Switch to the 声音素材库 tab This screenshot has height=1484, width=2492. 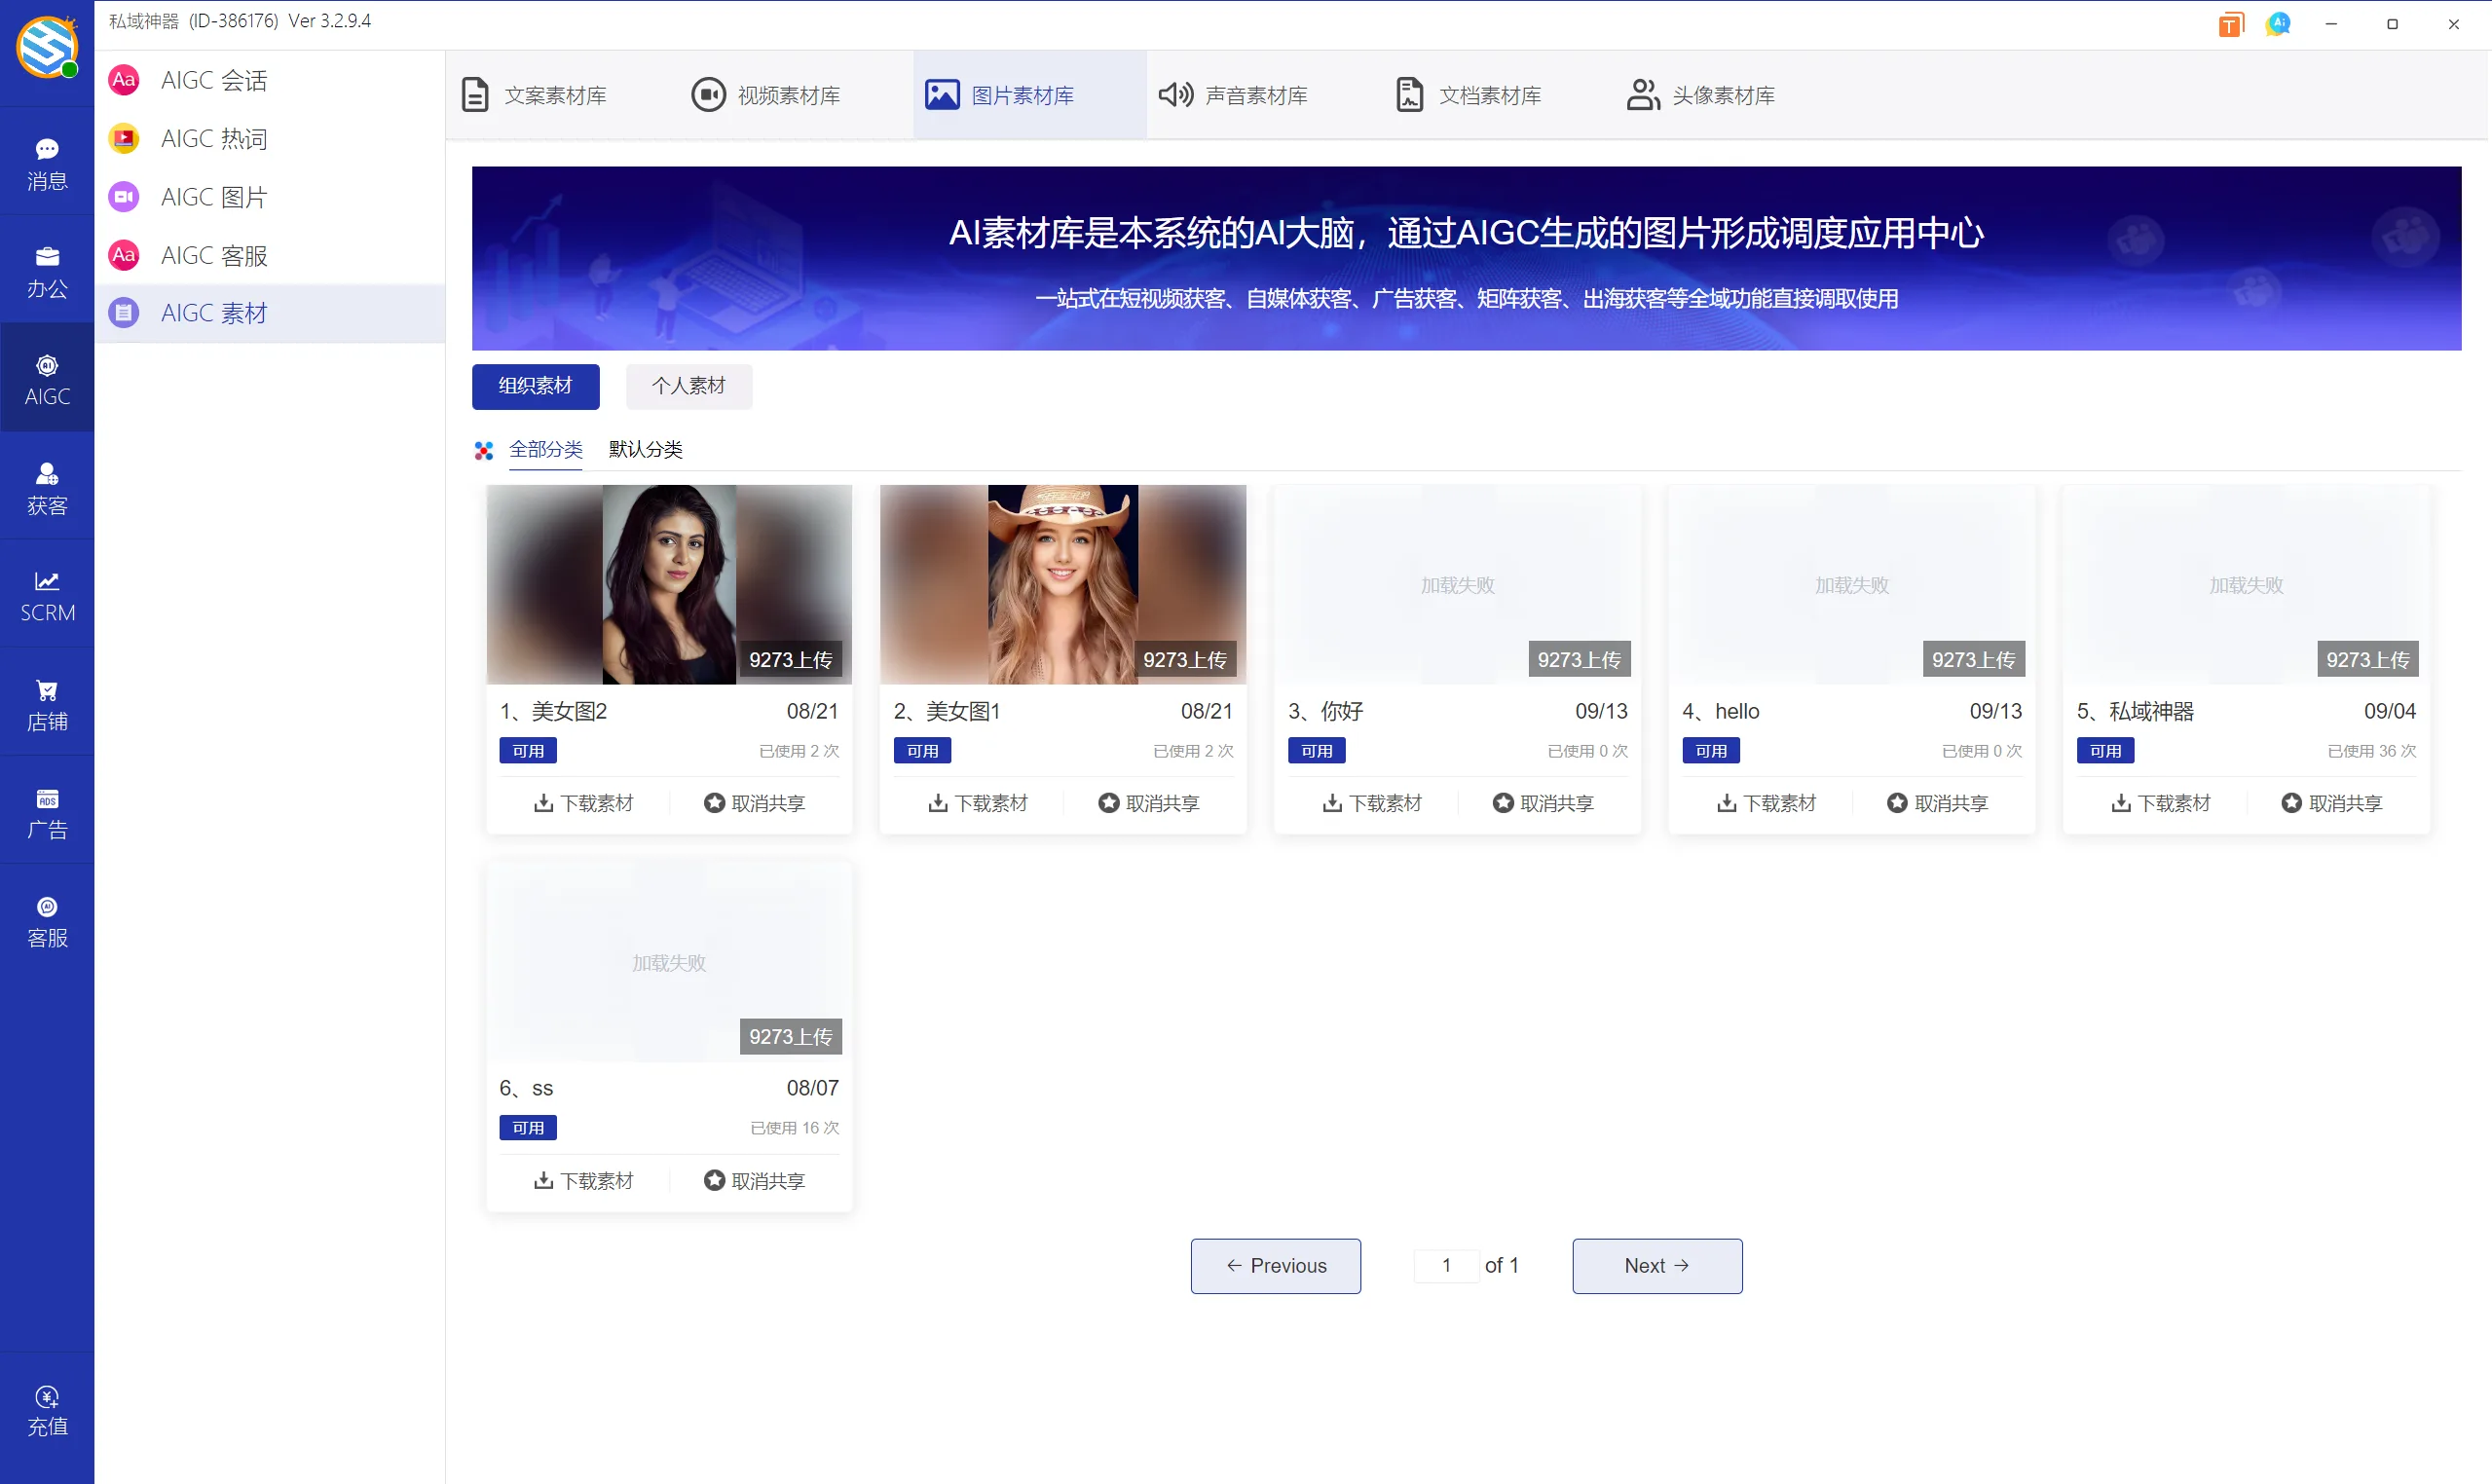pos(1234,94)
